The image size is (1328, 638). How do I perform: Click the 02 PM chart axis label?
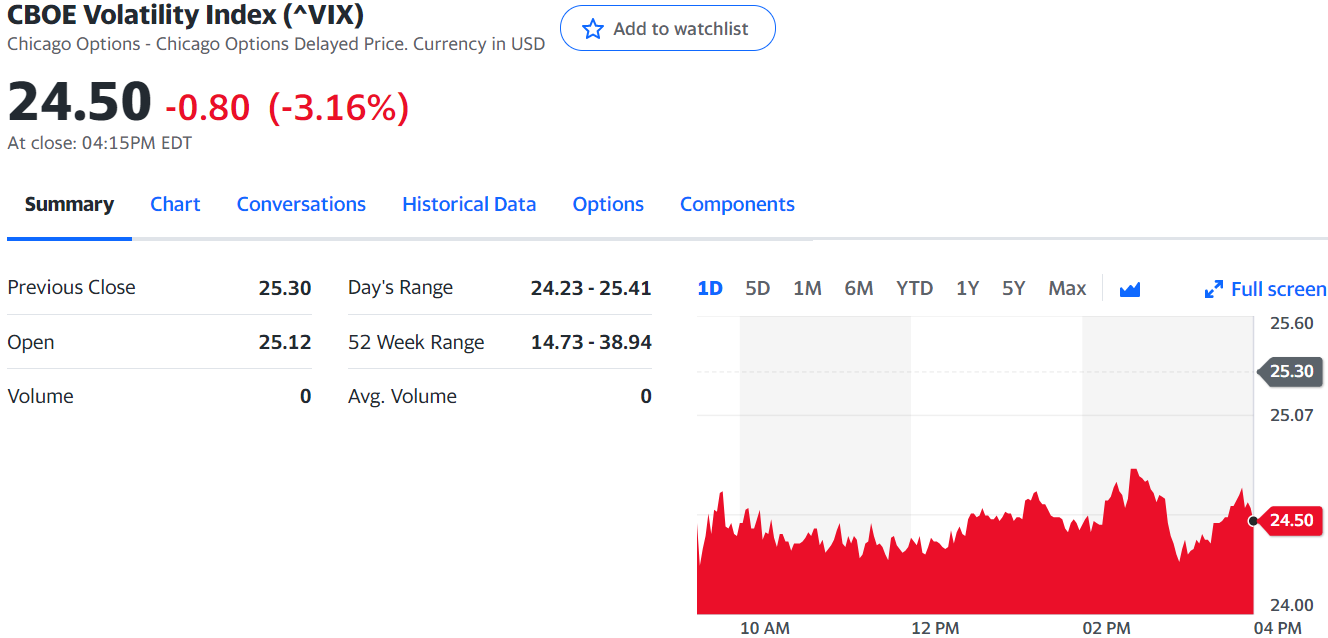[1106, 628]
